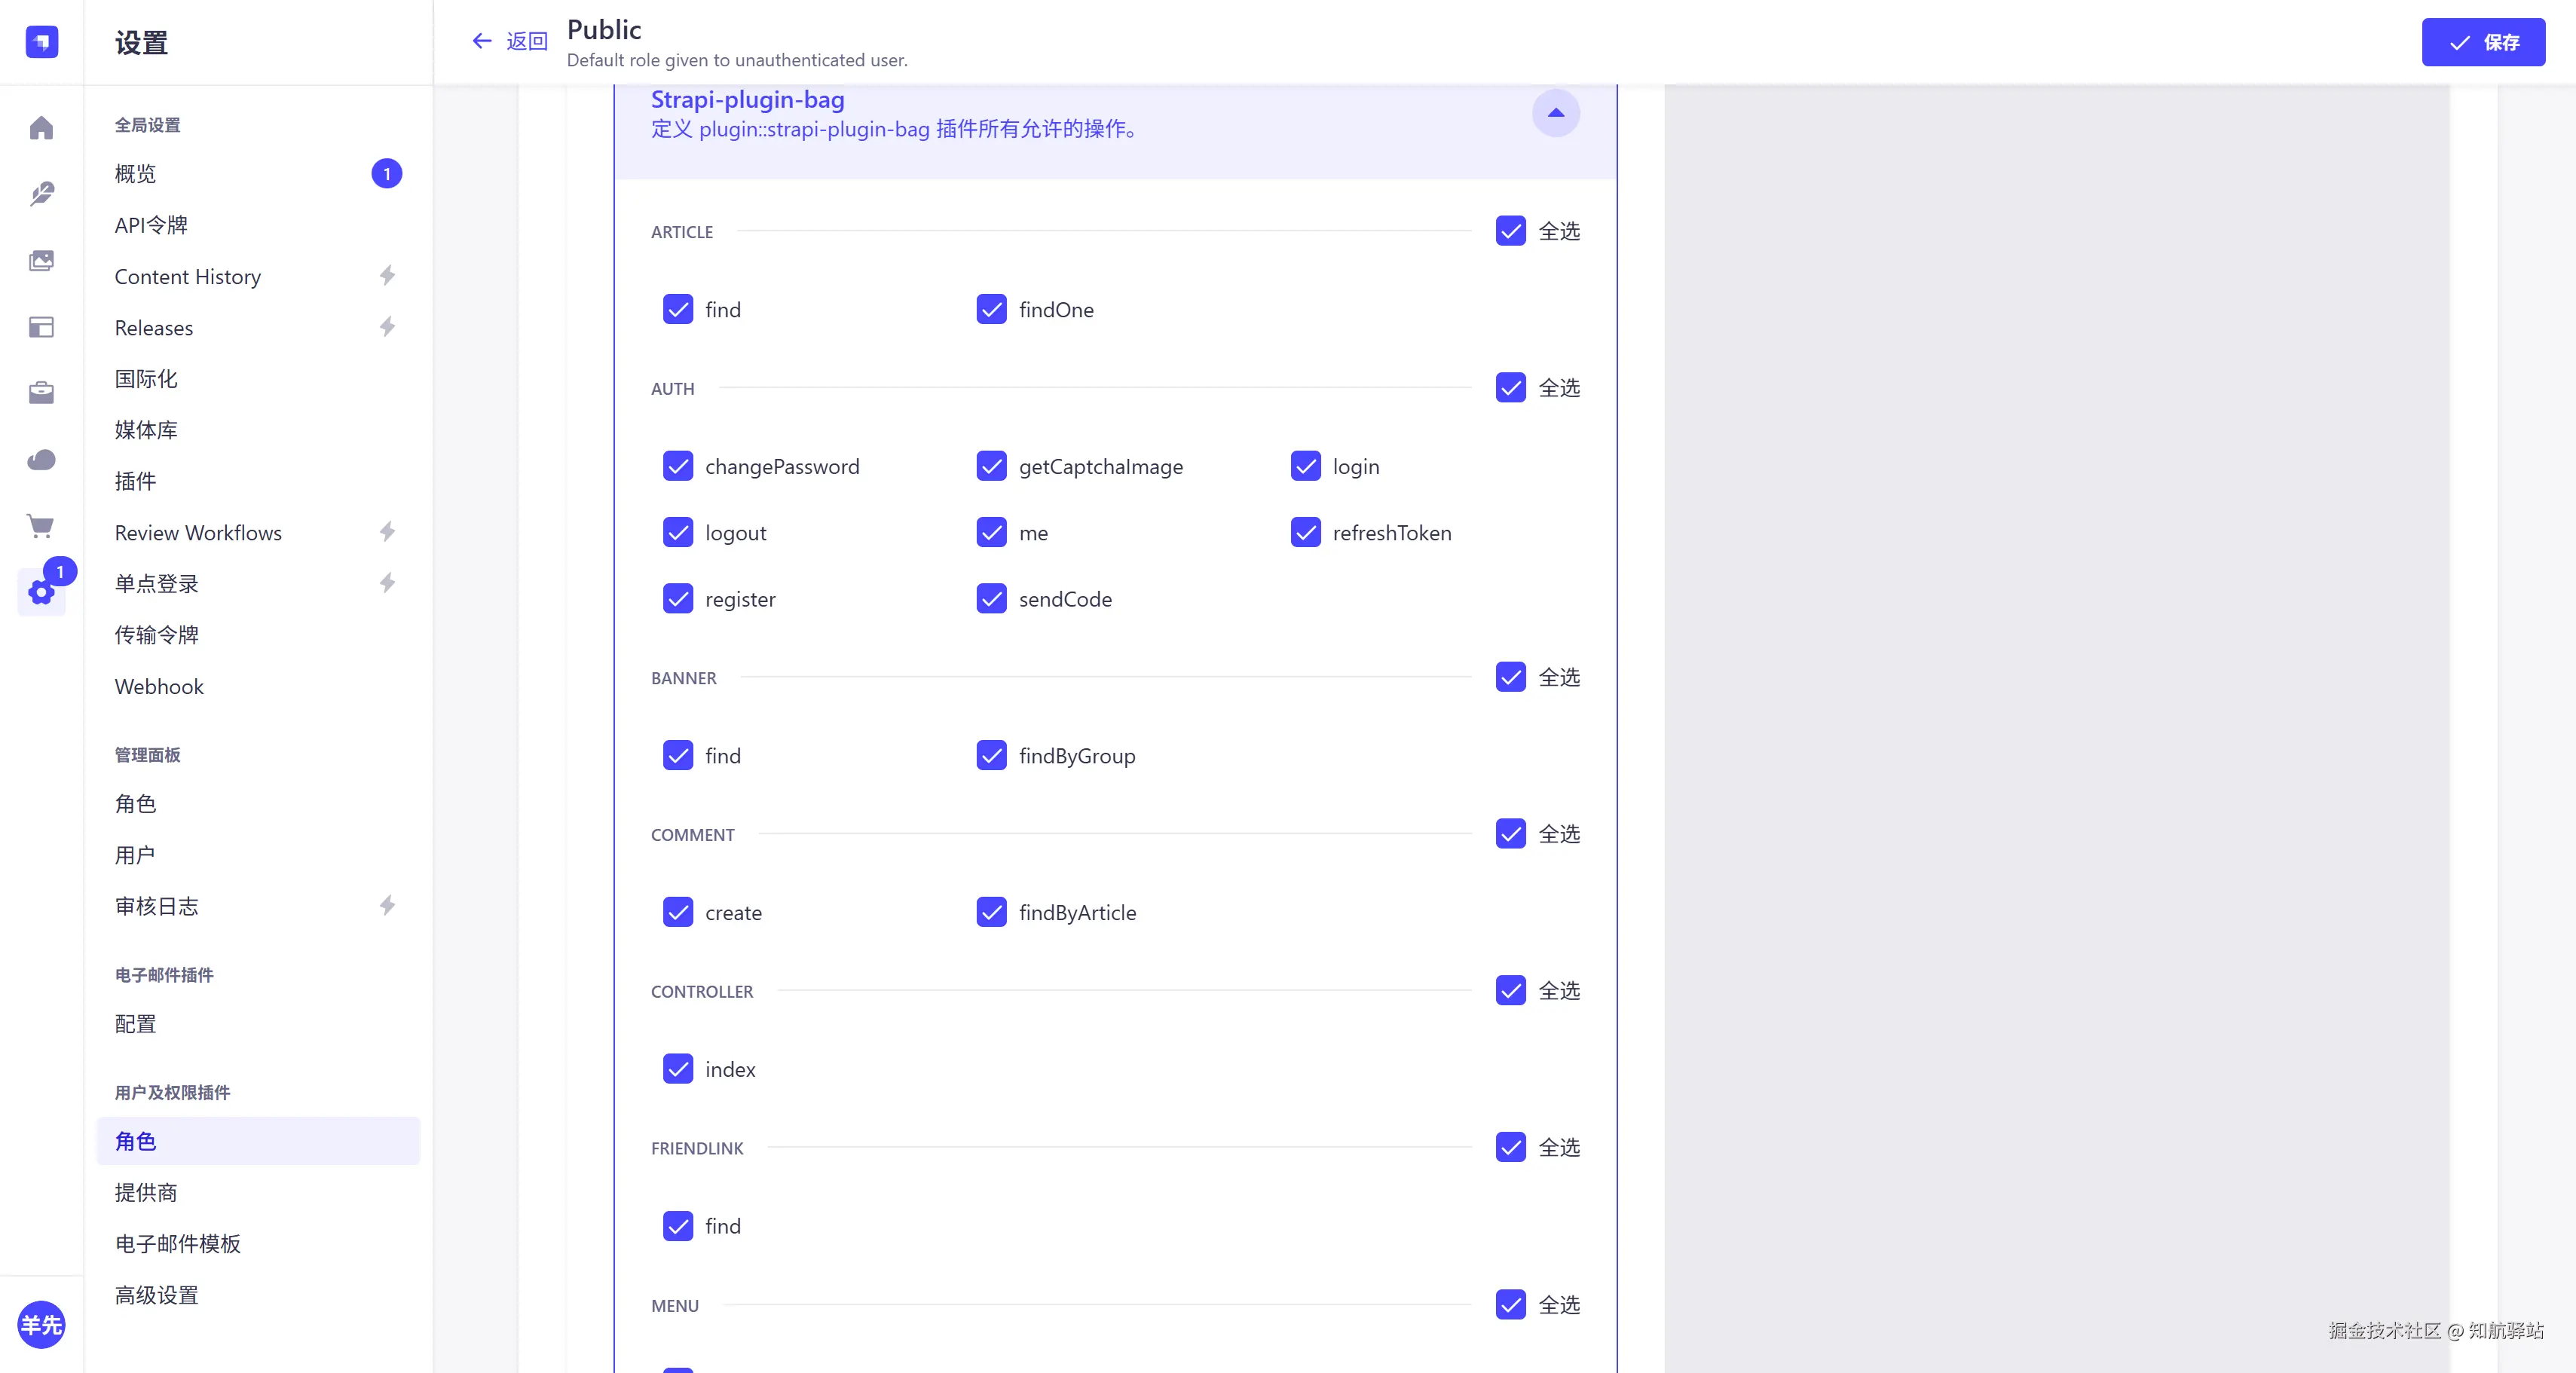Collapse the Strapi-plugin-bag section

[x=1555, y=113]
